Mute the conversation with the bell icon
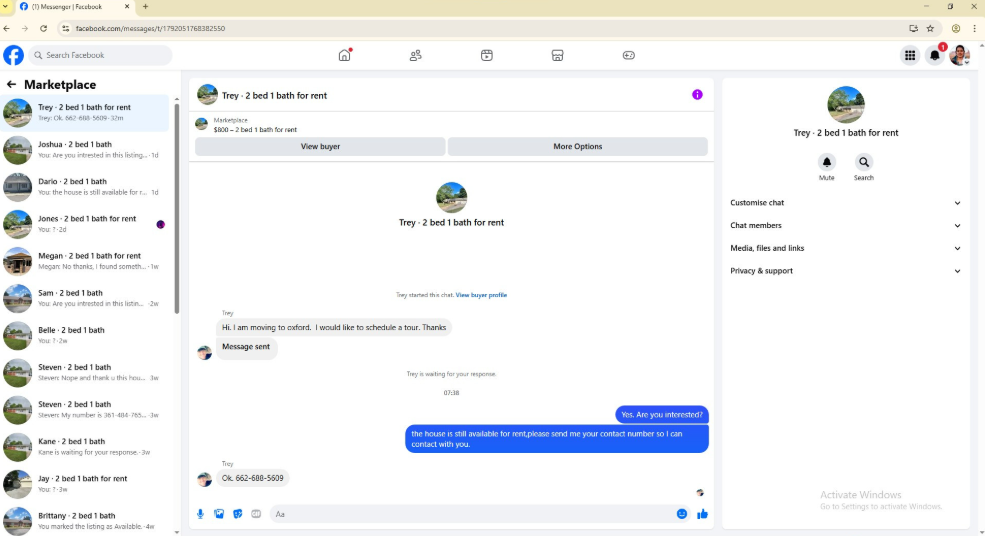This screenshot has height=536, width=985. (827, 162)
